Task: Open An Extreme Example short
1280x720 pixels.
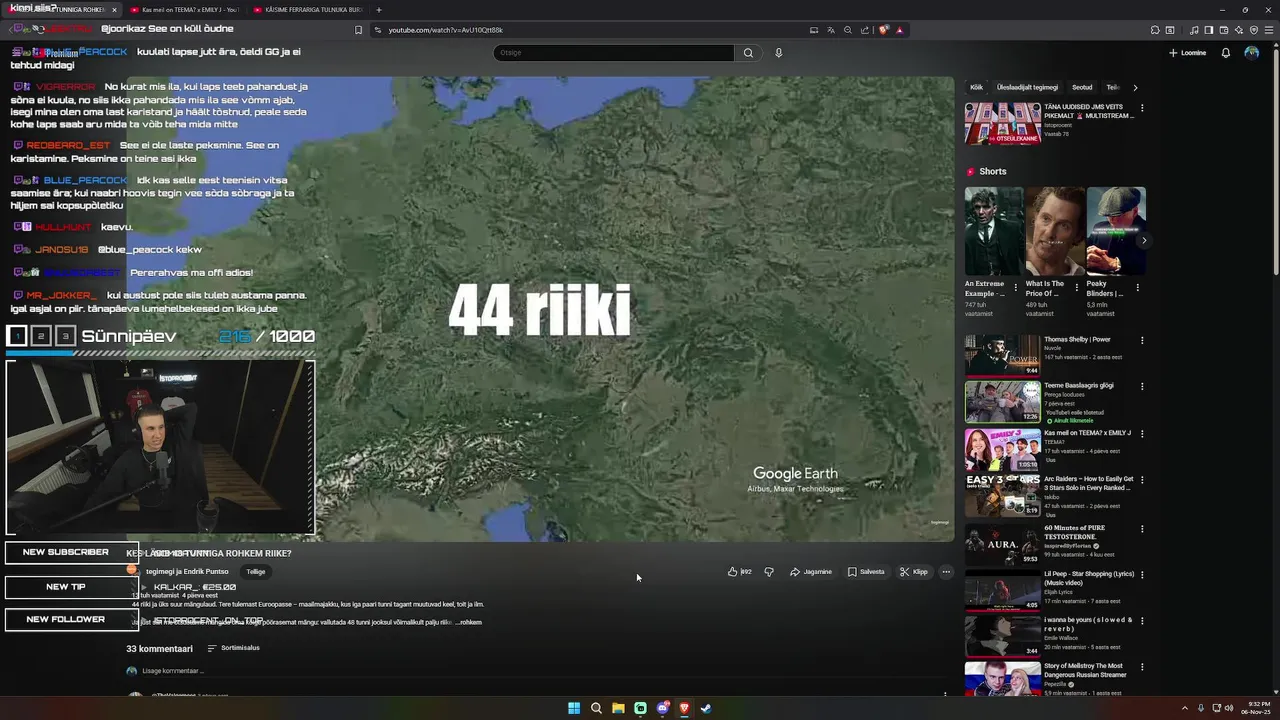Action: click(994, 231)
